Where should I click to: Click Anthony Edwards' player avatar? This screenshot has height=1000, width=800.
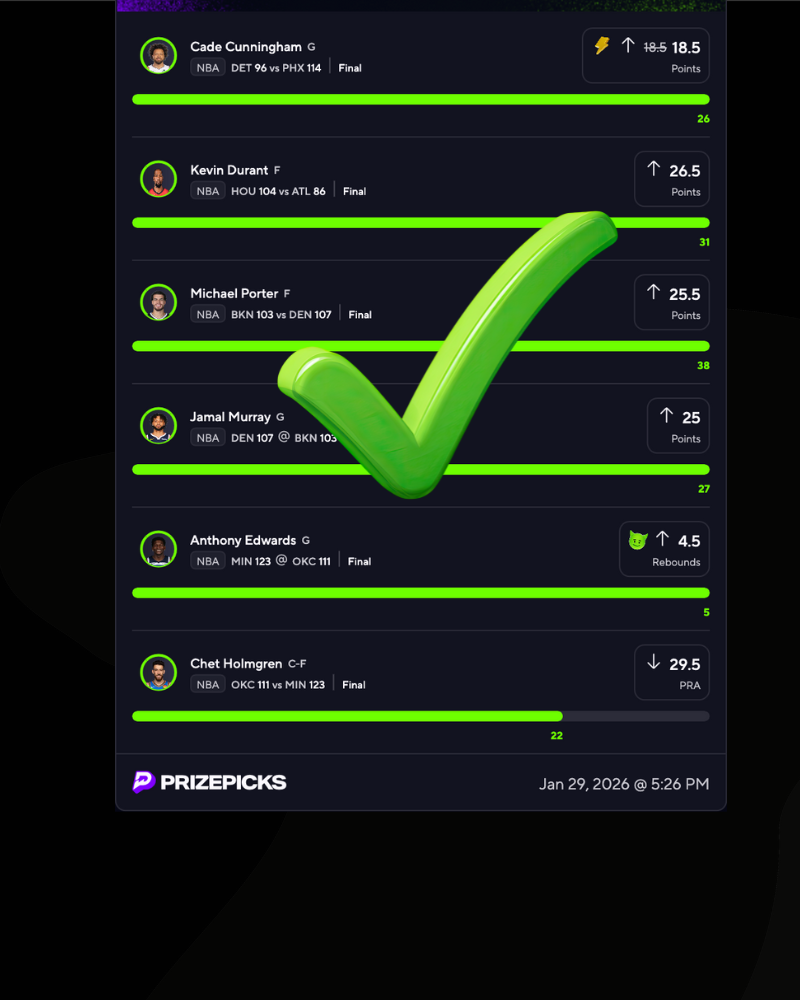coord(158,549)
